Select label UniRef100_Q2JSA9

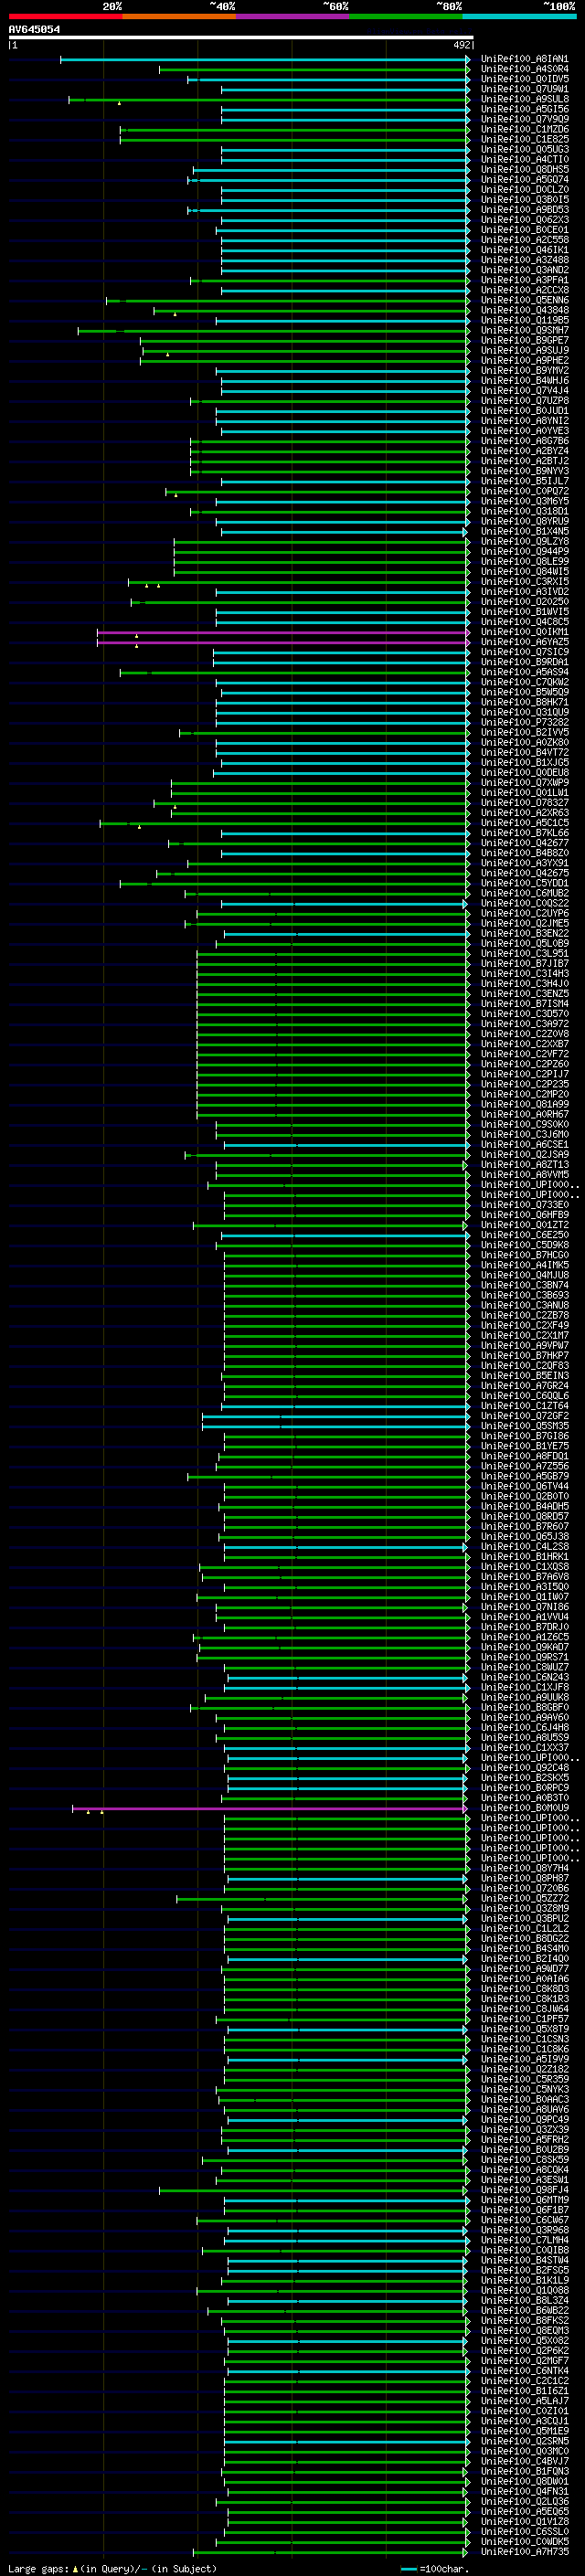click(x=524, y=1154)
